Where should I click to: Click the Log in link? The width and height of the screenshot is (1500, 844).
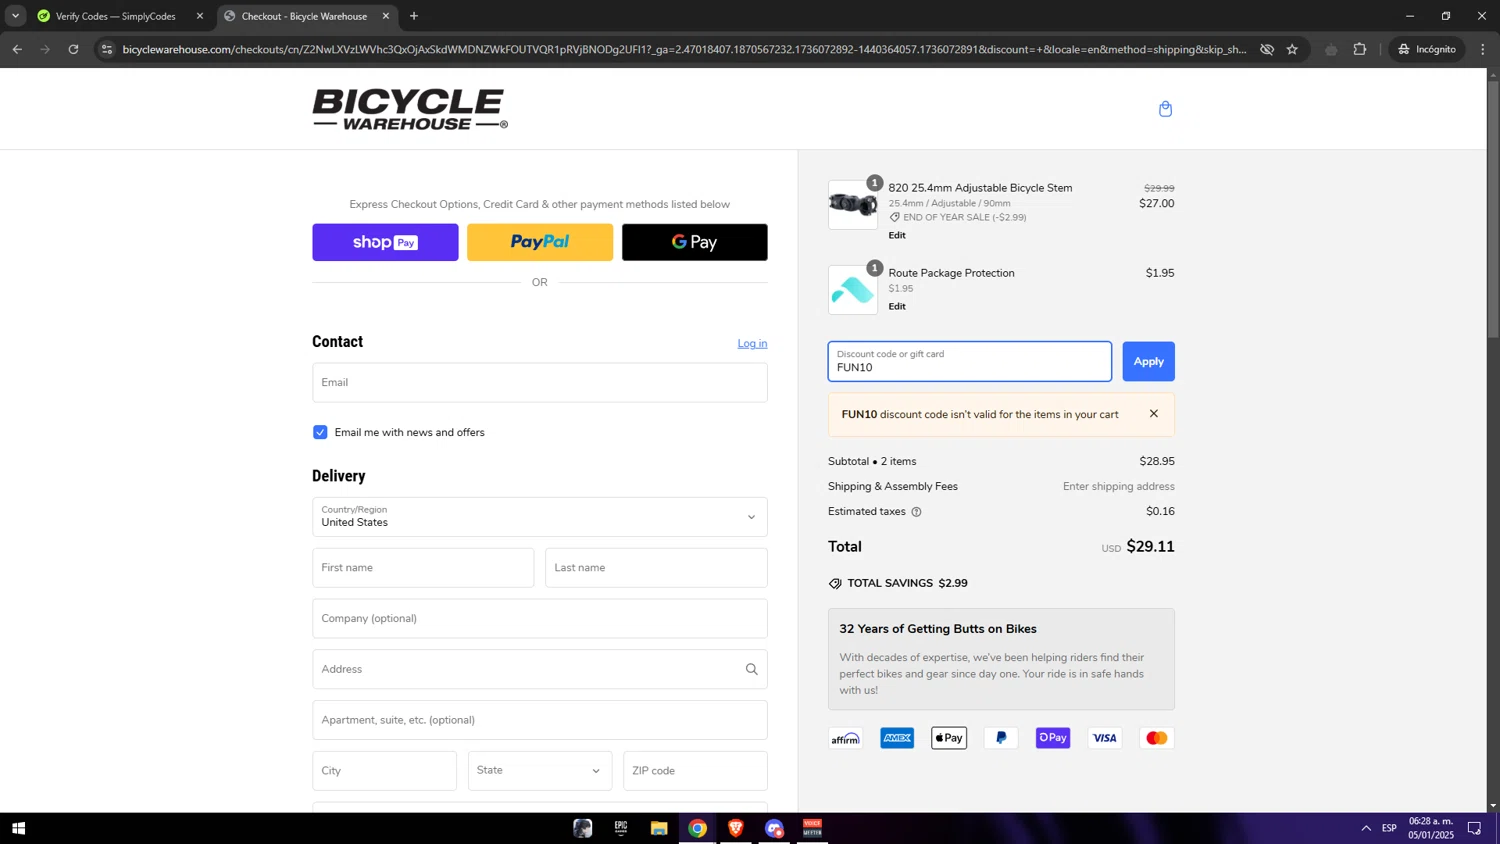click(752, 343)
